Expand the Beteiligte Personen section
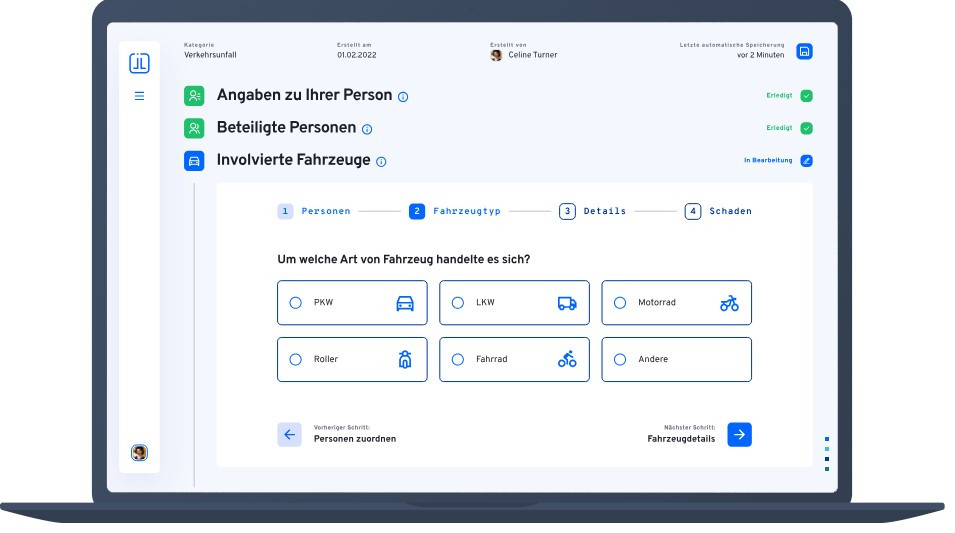The width and height of the screenshot is (955, 533). 286,128
